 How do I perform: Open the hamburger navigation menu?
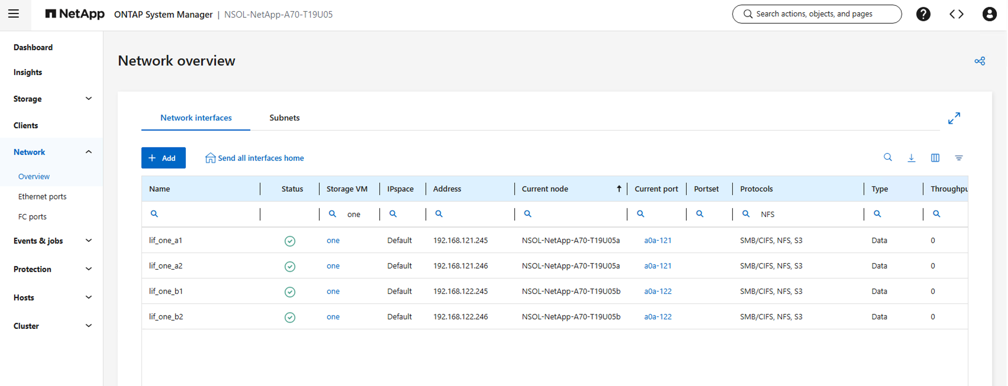pos(14,14)
